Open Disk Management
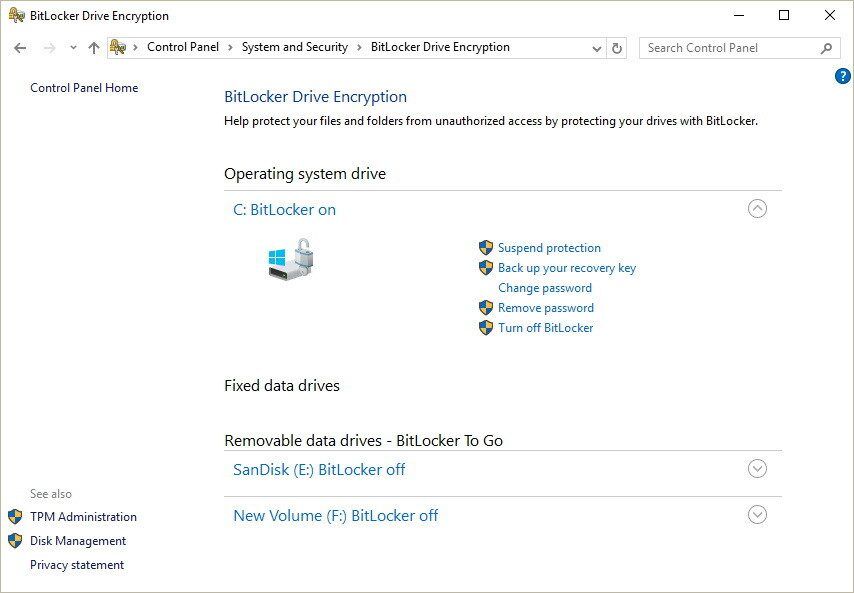The image size is (854, 593). click(78, 541)
